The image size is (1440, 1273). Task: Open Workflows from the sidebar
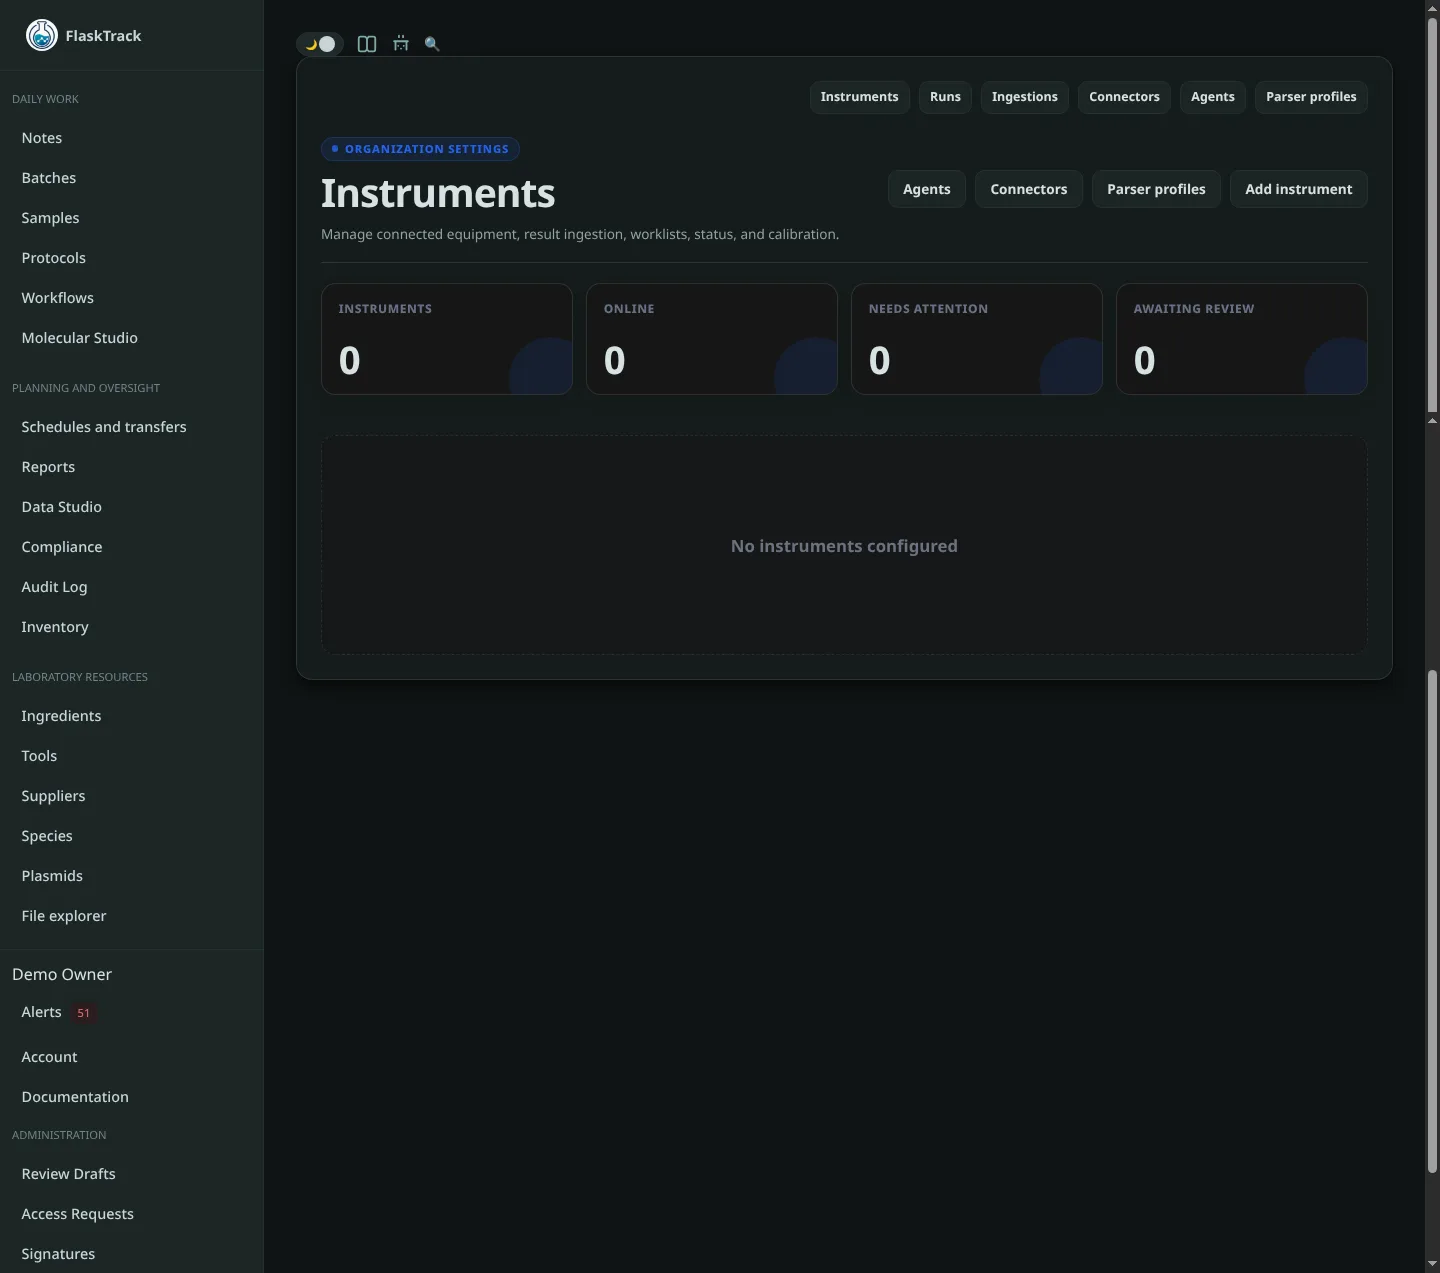pos(58,298)
